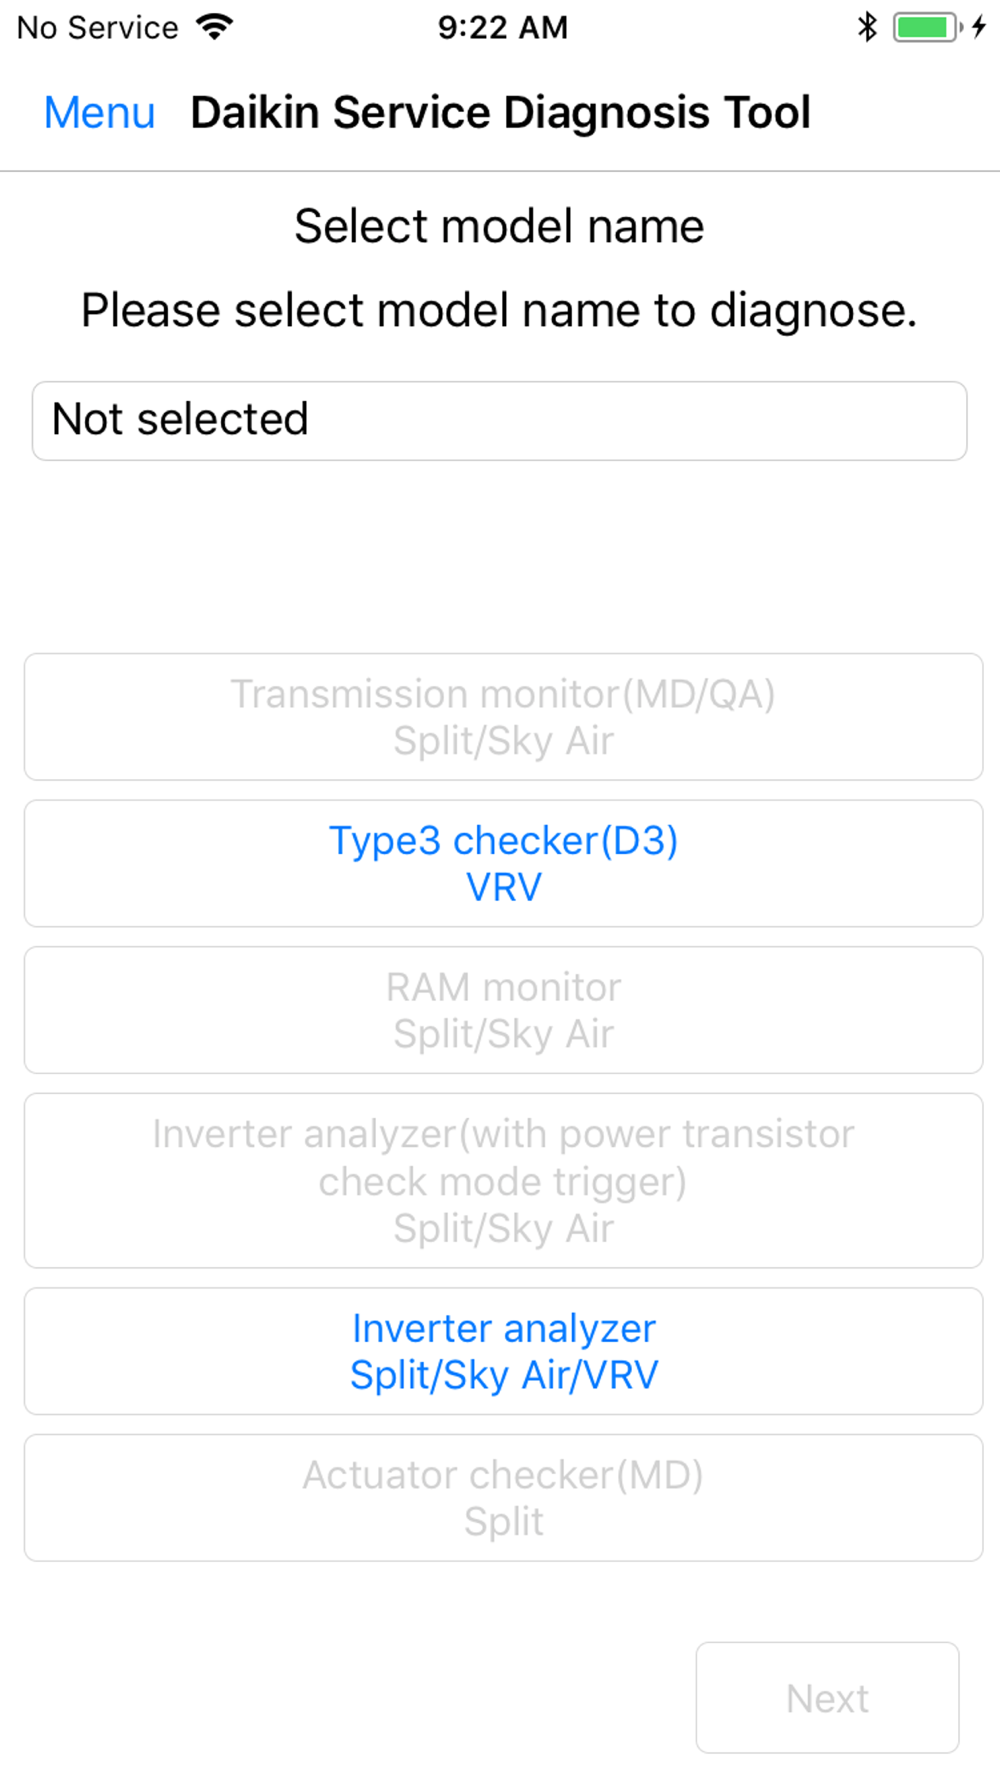Tap 'Please select model name to diagnose' text
The width and height of the screenshot is (1000, 1778).
499,310
